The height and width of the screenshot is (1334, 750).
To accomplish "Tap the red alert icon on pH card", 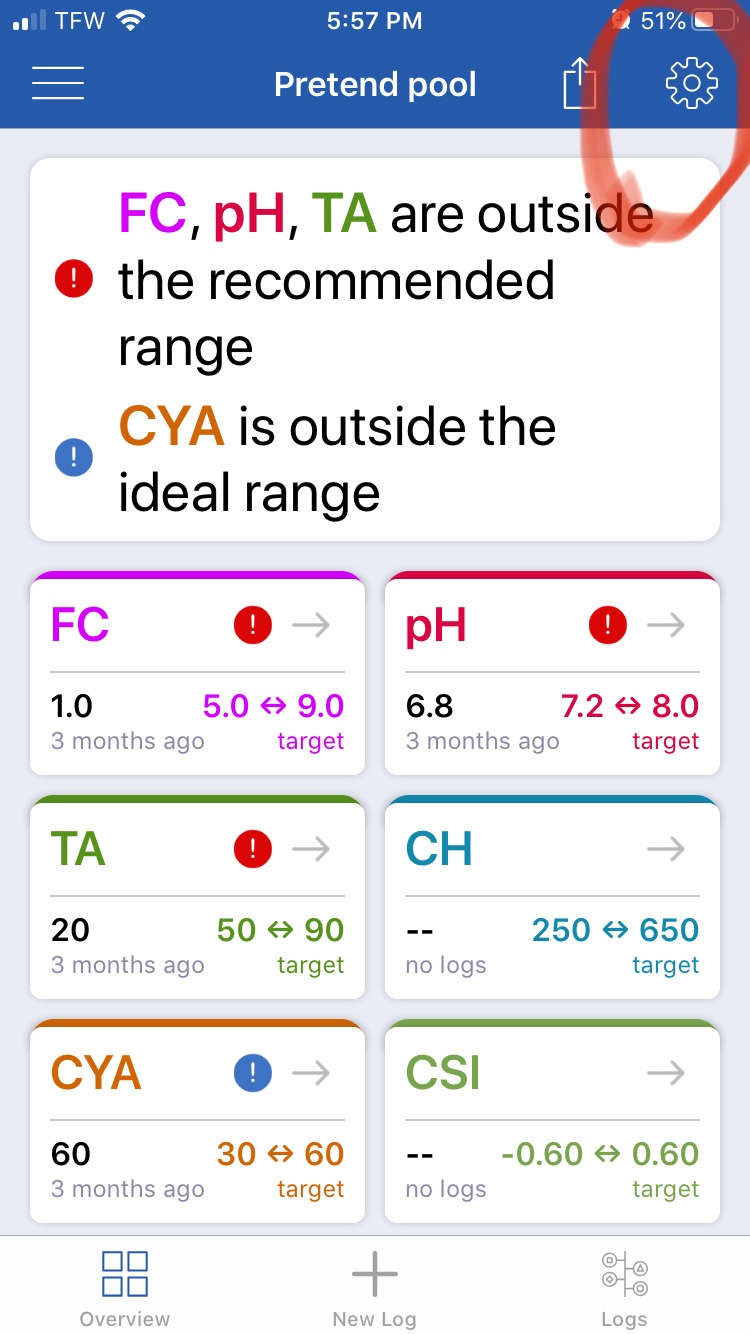I will click(x=608, y=626).
